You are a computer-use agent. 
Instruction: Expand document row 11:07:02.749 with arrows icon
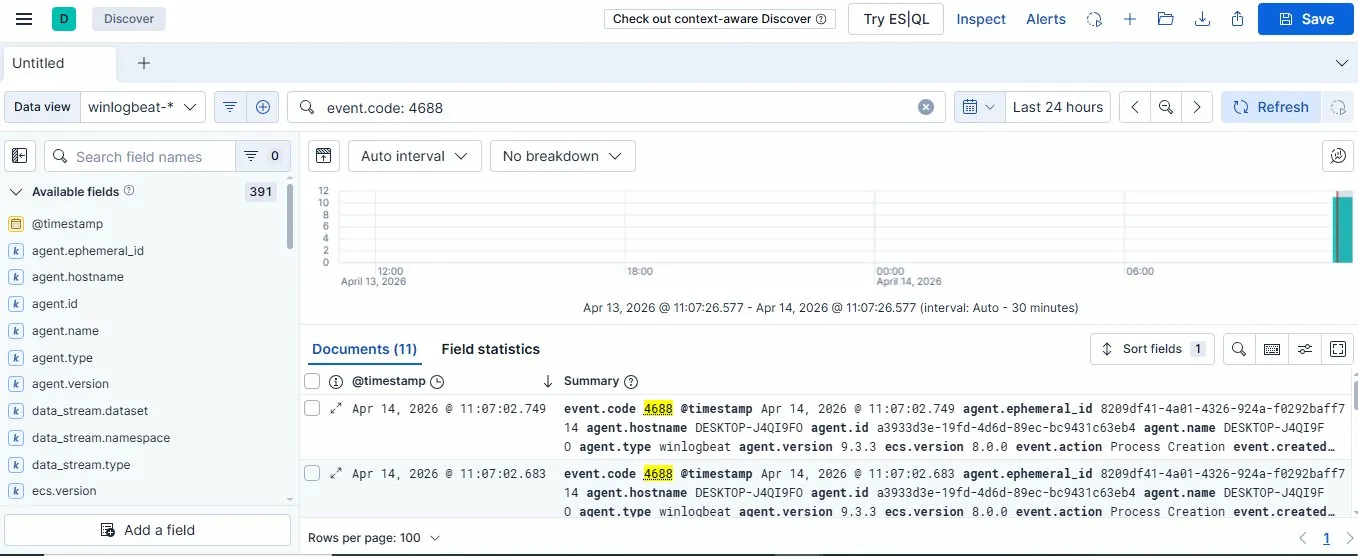pos(336,408)
